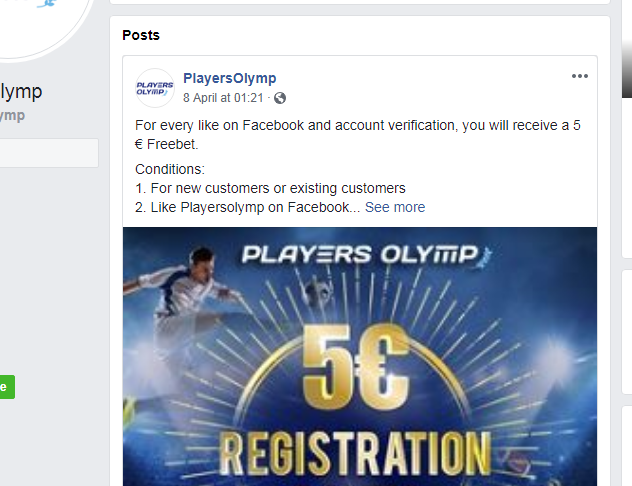The height and width of the screenshot is (486, 632).
Task: Click the large page title in left sidebar
Action: pyautogui.click(x=20, y=92)
